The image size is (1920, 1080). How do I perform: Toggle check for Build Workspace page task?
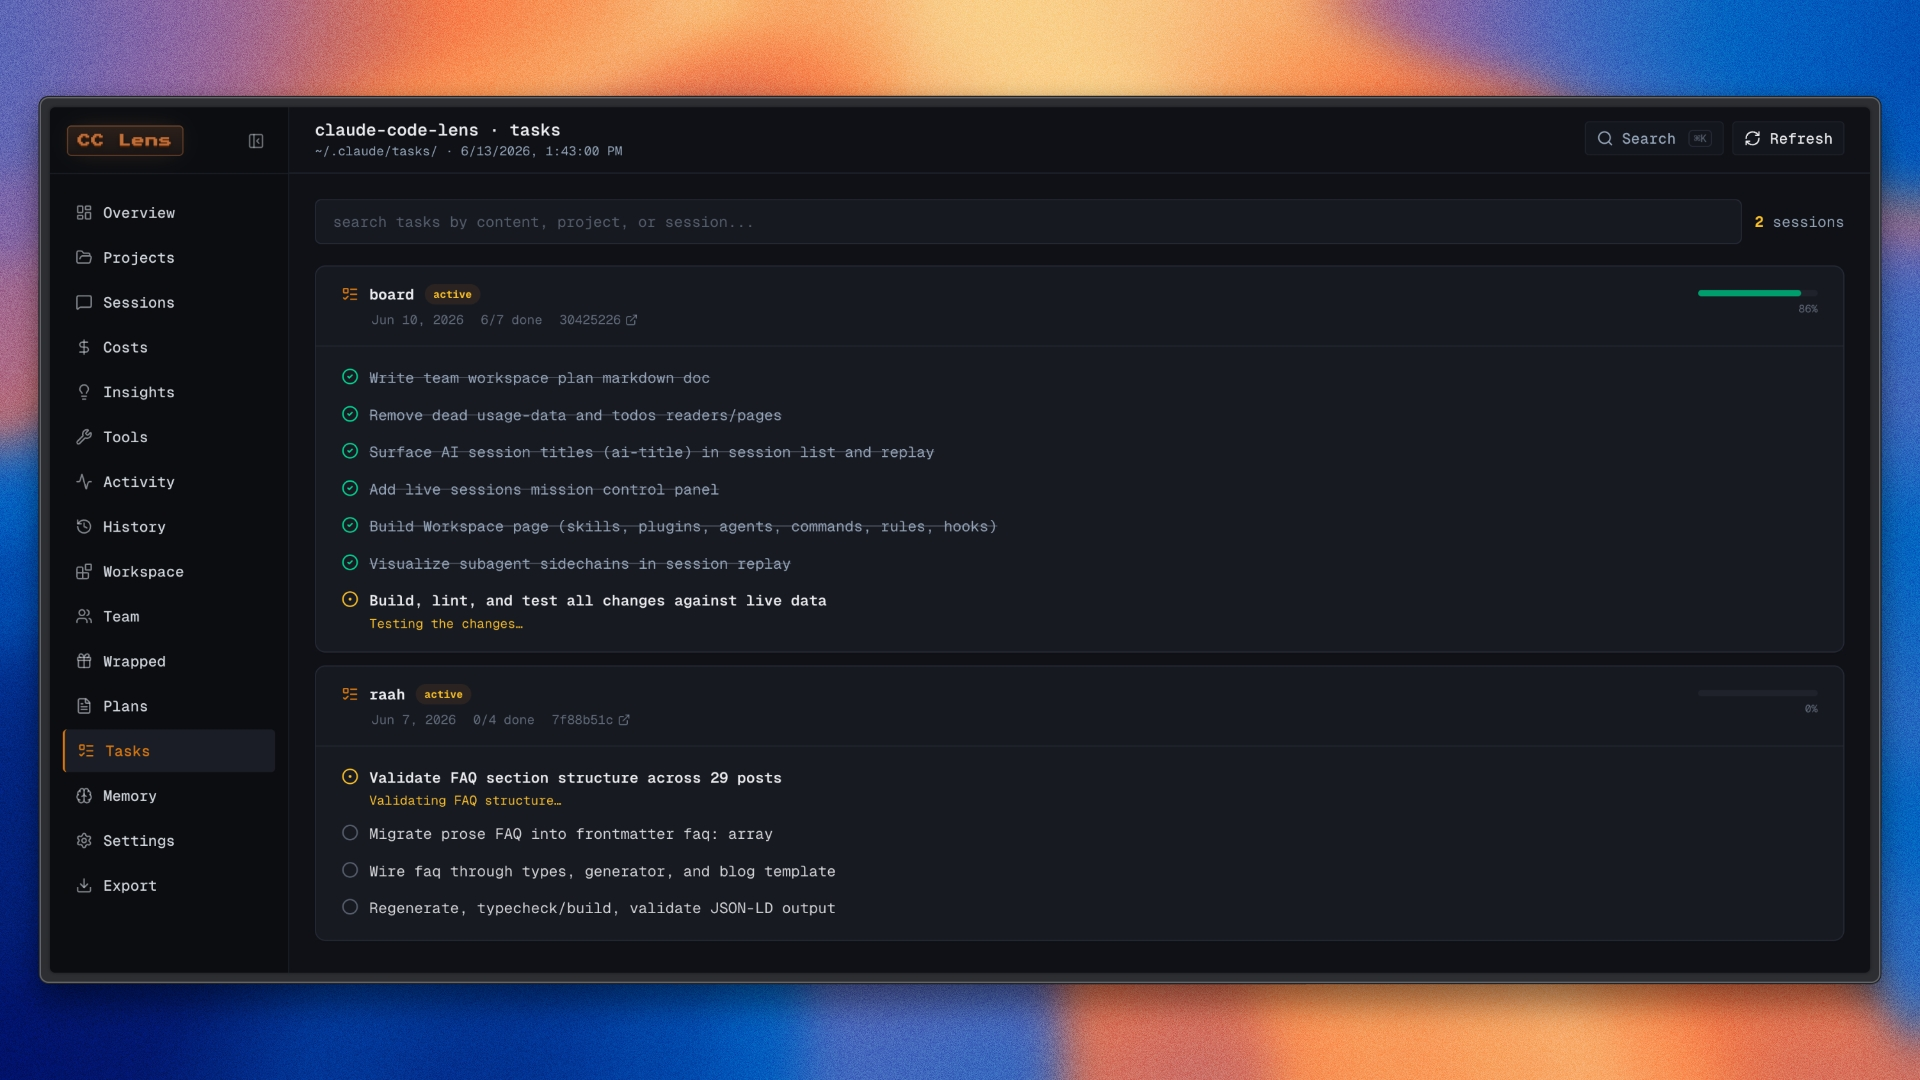tap(350, 525)
